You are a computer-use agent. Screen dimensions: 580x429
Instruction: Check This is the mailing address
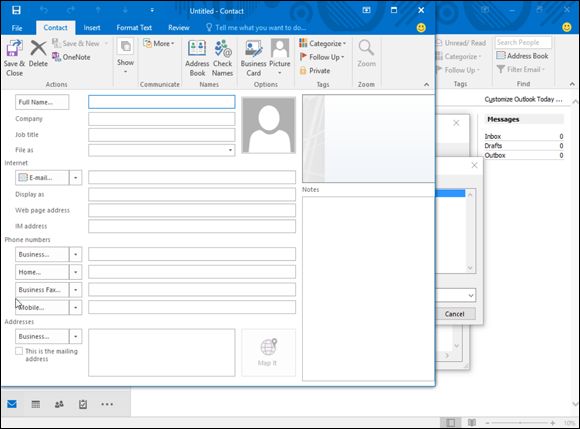click(19, 351)
